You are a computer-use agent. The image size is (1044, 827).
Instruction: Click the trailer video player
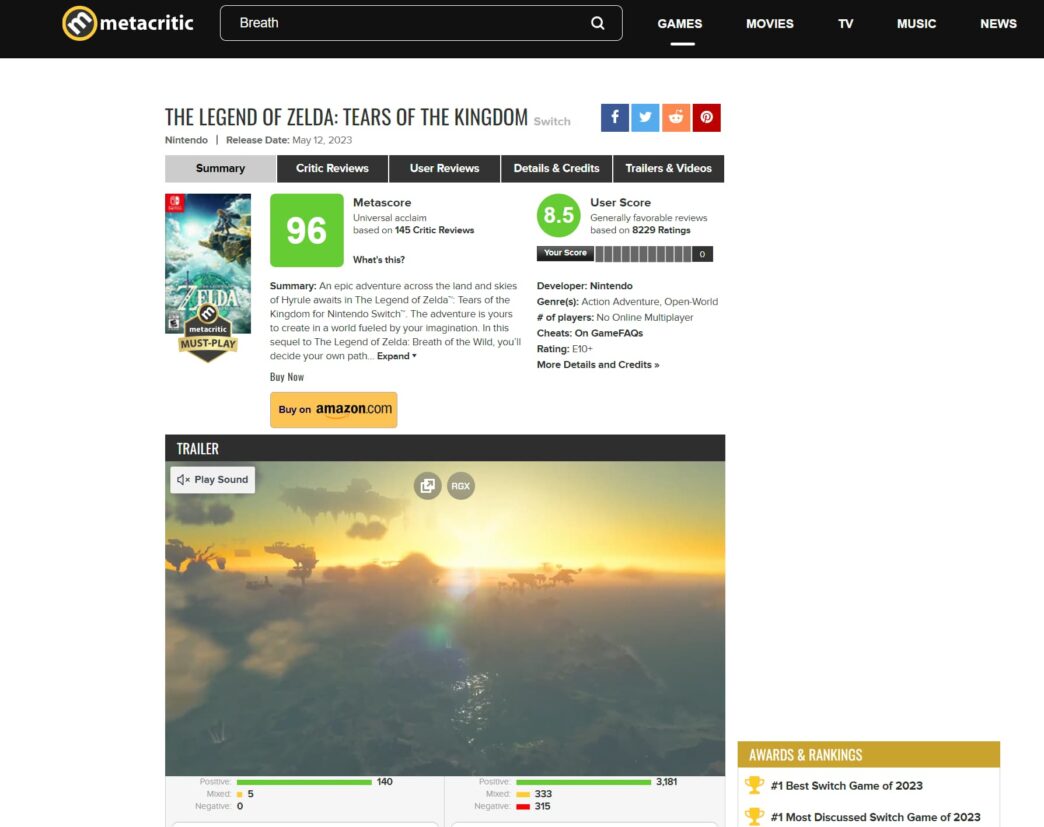[x=445, y=618]
